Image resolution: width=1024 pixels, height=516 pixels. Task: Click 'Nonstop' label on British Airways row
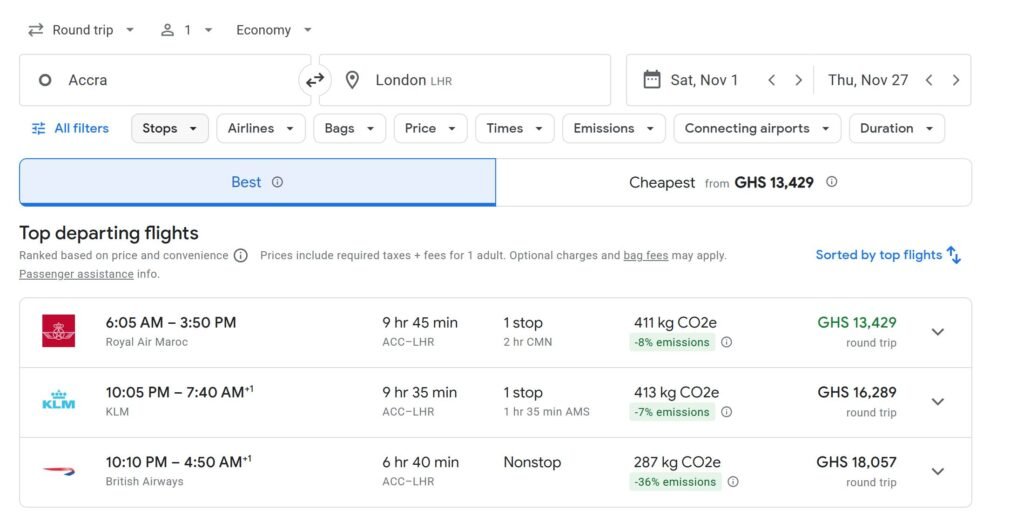tap(532, 462)
